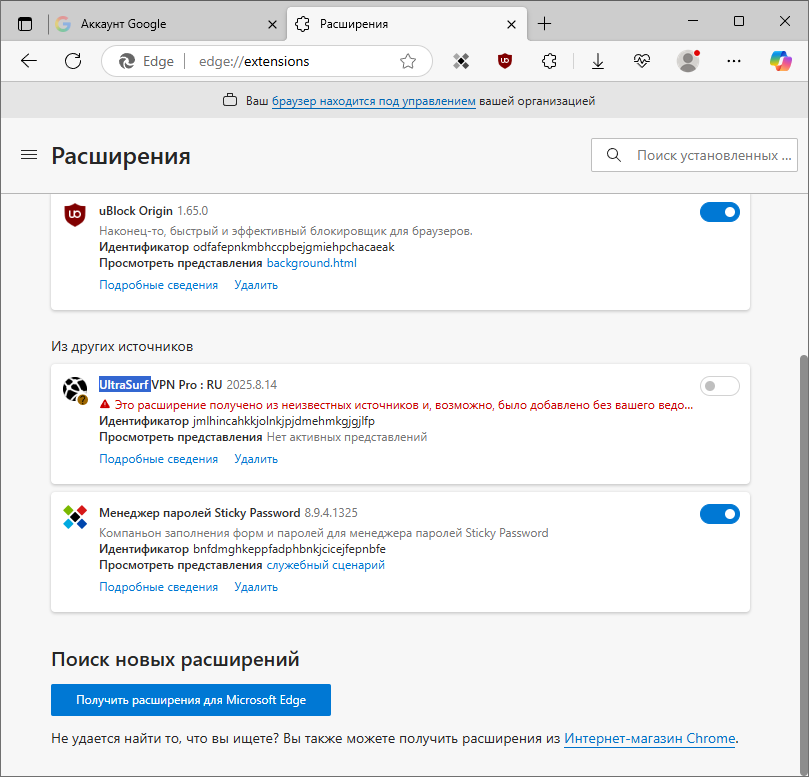Open Sticky Password Подробные сведения link
Viewport: 809px width, 777px height.
[x=158, y=587]
